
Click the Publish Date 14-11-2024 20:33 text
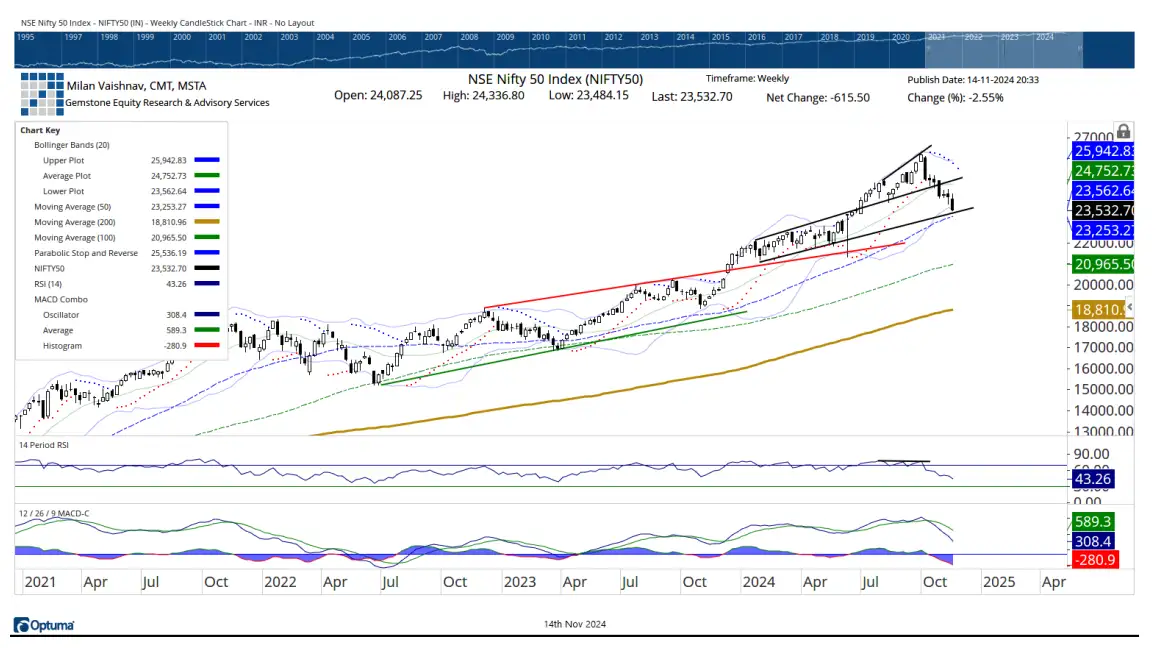coord(973,80)
